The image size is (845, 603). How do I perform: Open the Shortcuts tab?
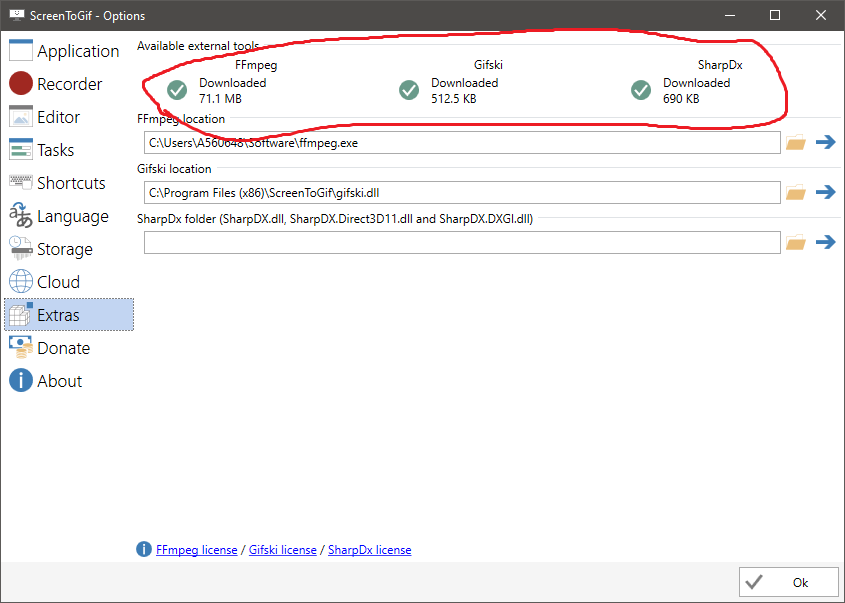pyautogui.click(x=71, y=183)
